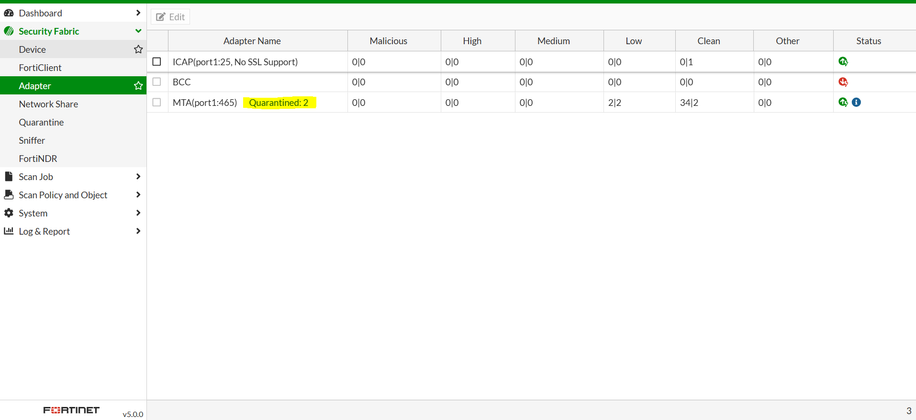Select the Adapter menu item
Image resolution: width=916 pixels, height=420 pixels.
click(x=73, y=86)
